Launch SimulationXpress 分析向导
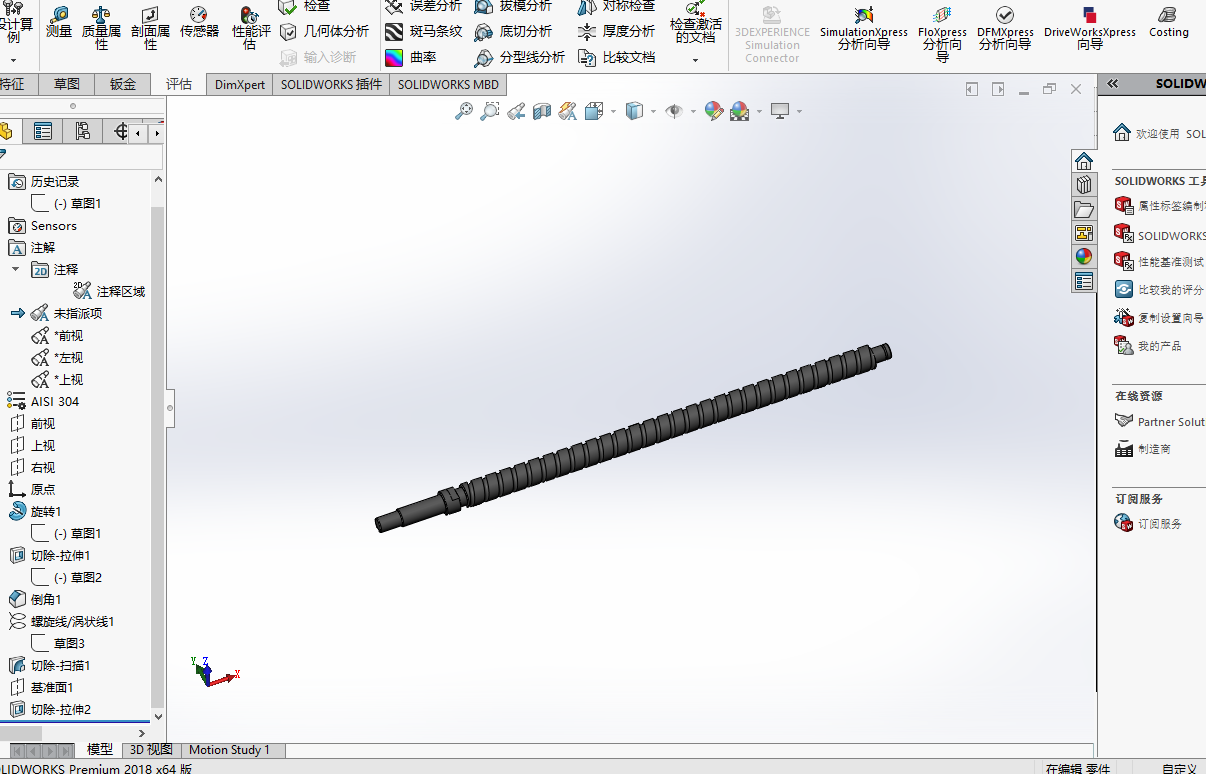The width and height of the screenshot is (1206, 774). click(x=864, y=29)
